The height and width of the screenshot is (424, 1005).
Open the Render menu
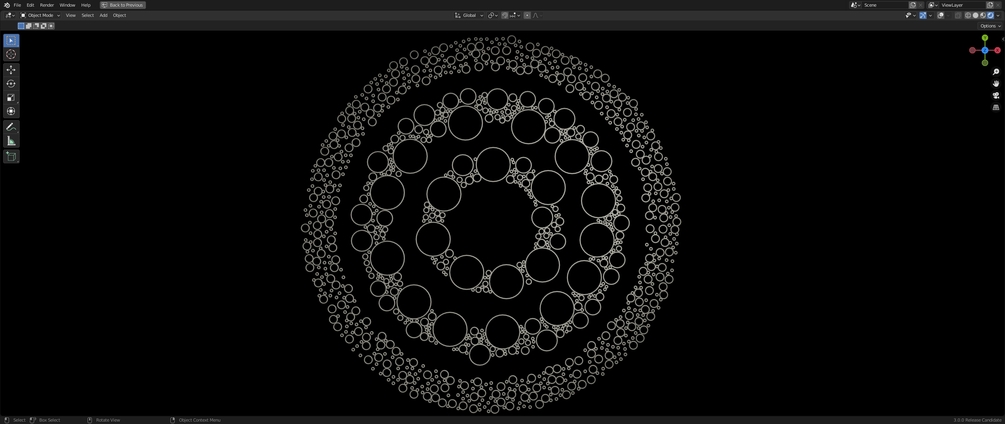[x=47, y=5]
